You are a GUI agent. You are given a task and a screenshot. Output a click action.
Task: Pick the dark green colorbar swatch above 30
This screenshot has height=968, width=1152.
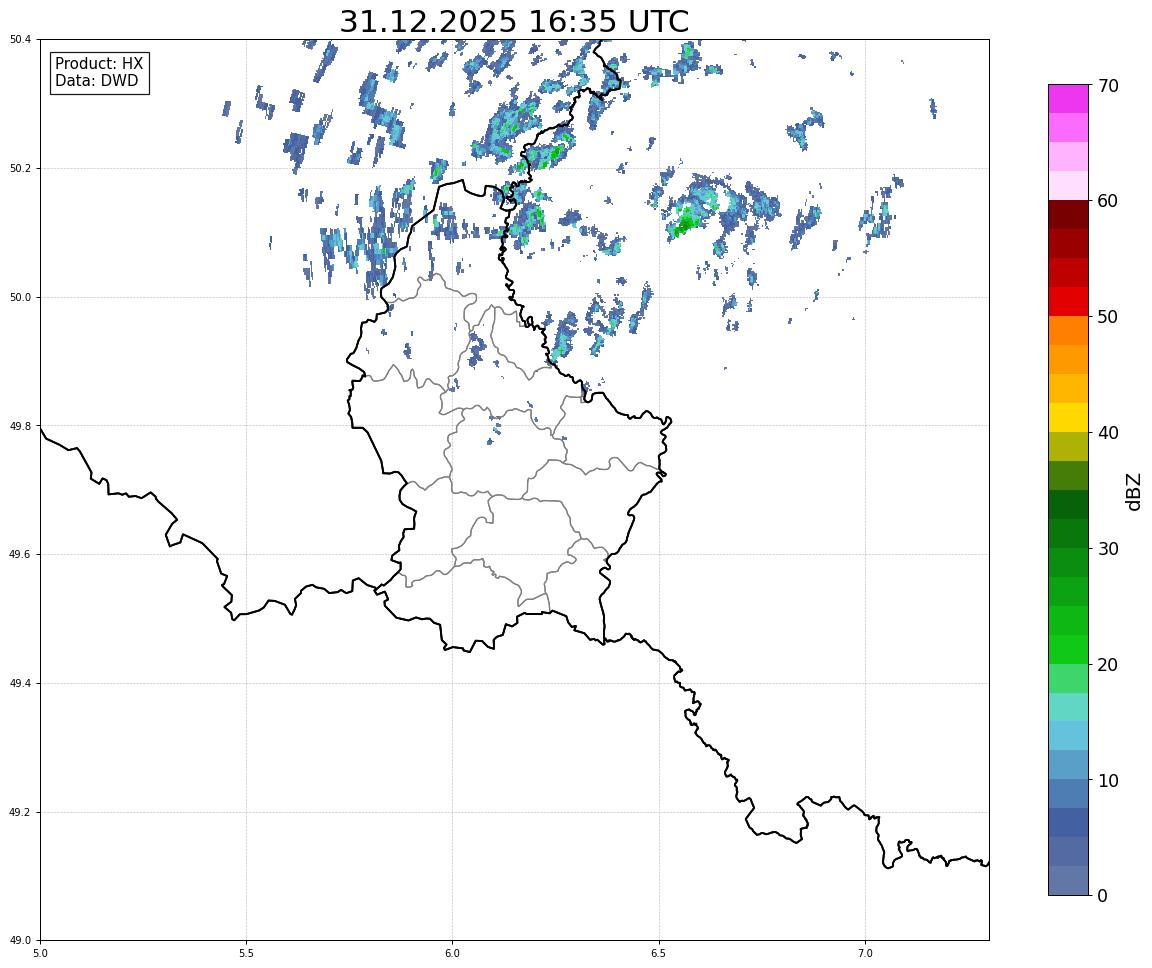pos(1068,533)
